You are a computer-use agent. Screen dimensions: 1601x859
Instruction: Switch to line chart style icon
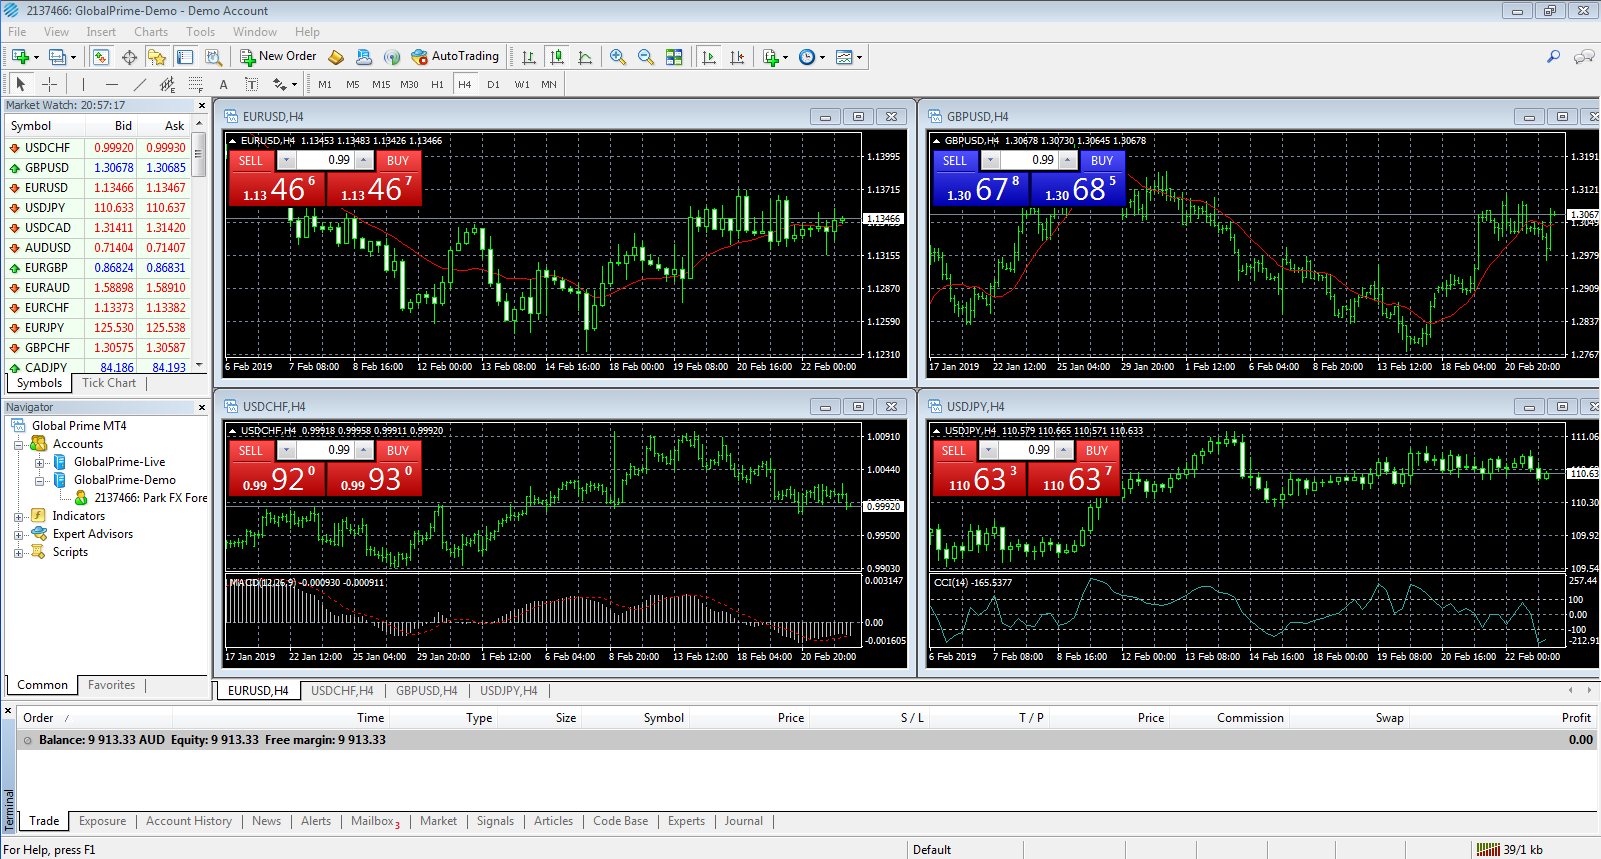[x=585, y=57]
